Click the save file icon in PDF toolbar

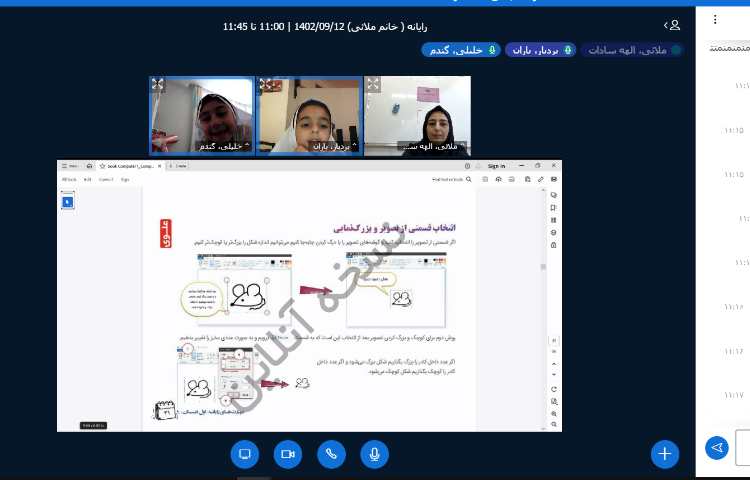[485, 179]
